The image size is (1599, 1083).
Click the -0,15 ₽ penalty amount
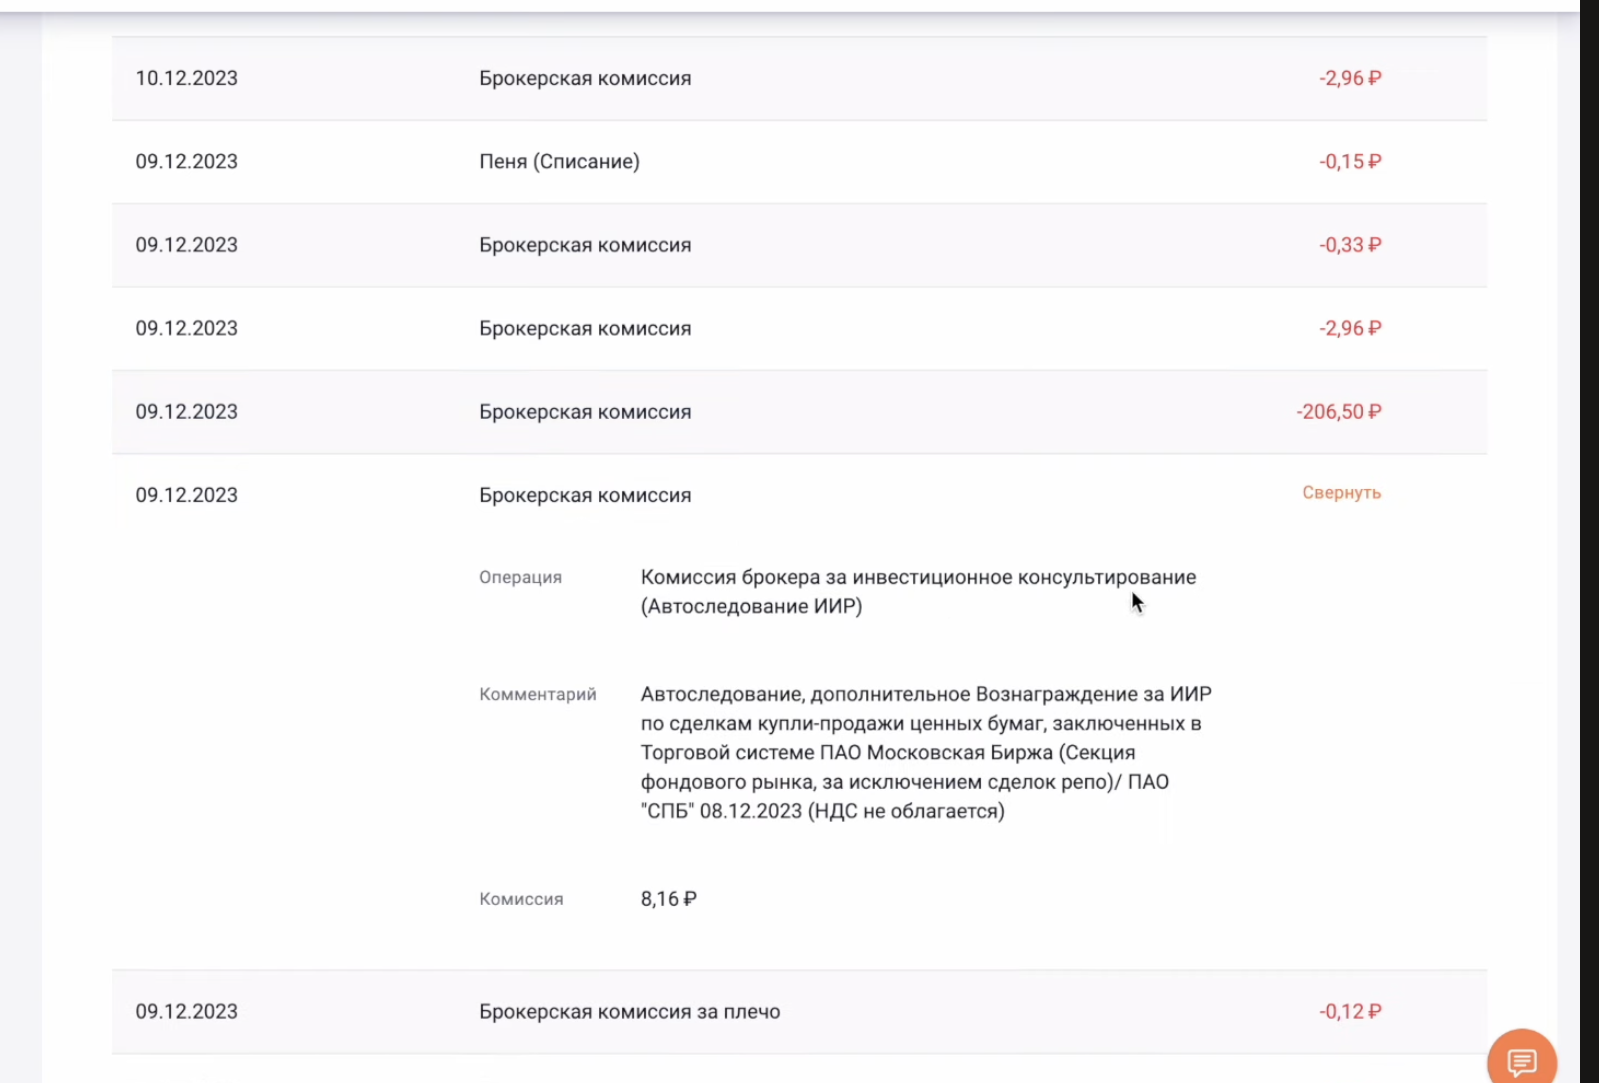1349,162
